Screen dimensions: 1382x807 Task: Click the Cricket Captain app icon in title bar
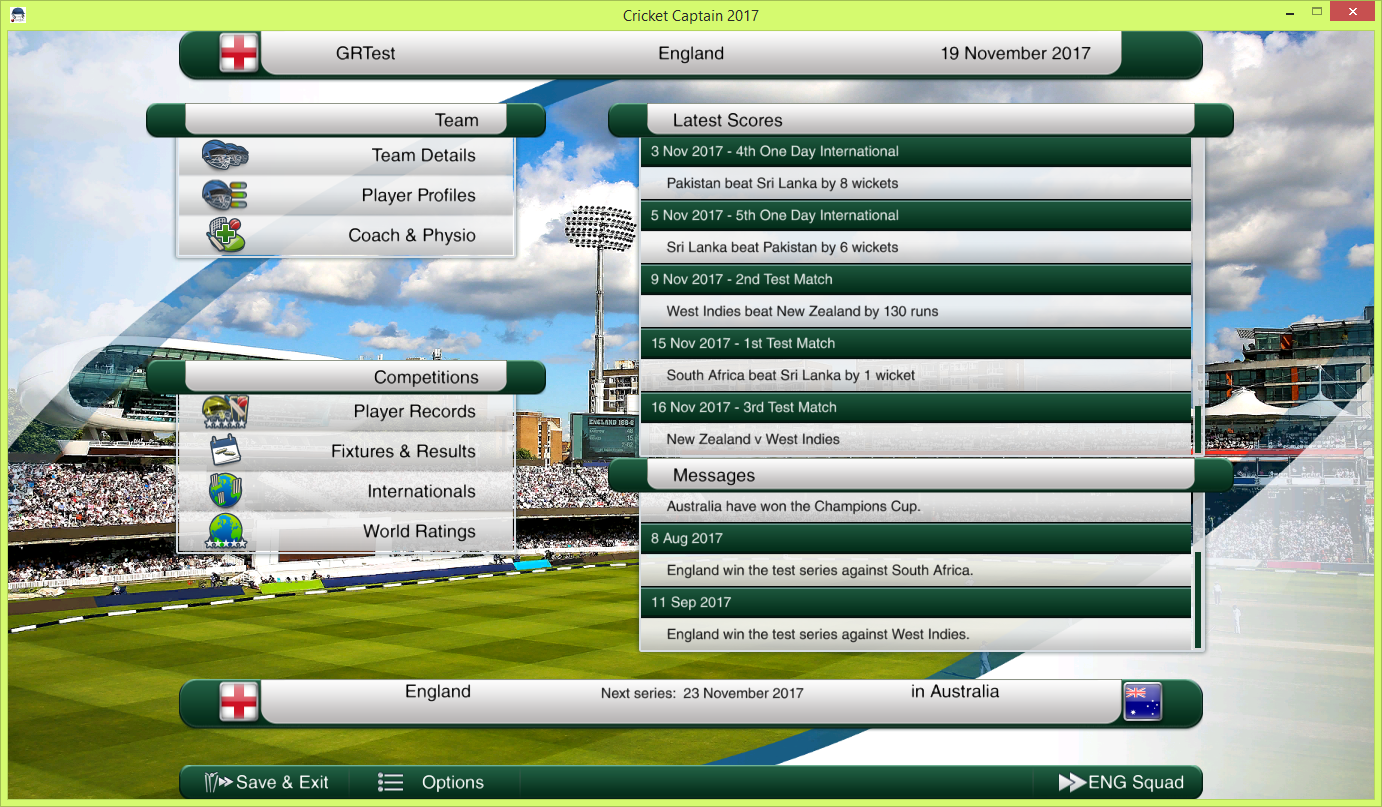tap(17, 15)
